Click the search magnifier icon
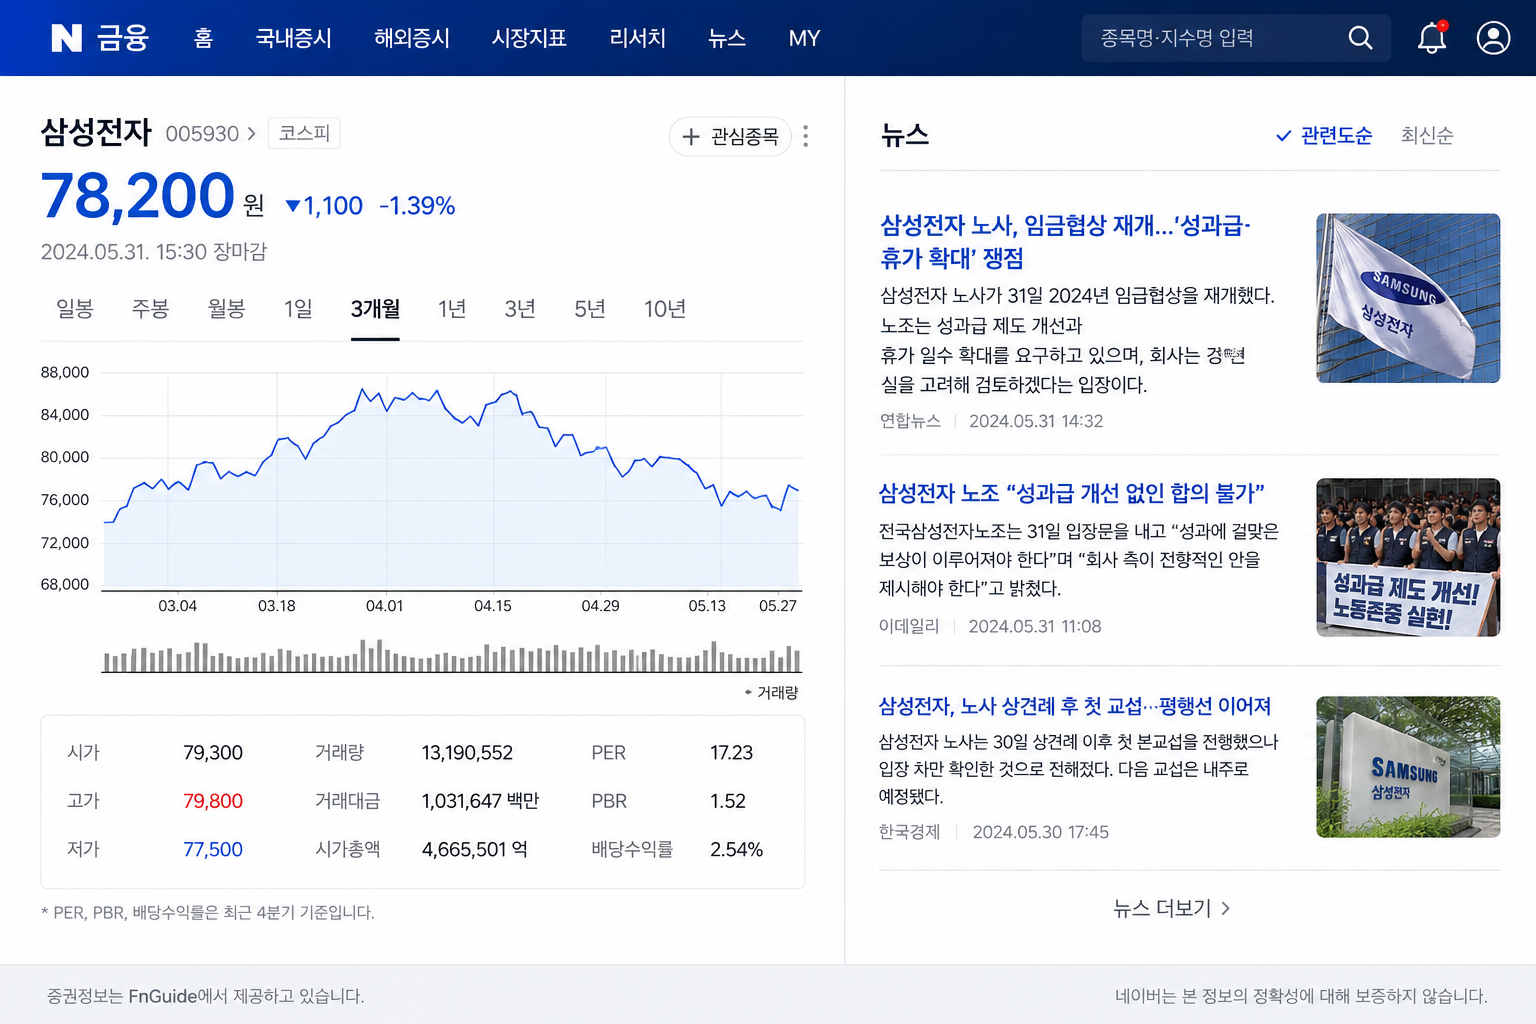Screen dimensions: 1536x1024 coord(1360,38)
